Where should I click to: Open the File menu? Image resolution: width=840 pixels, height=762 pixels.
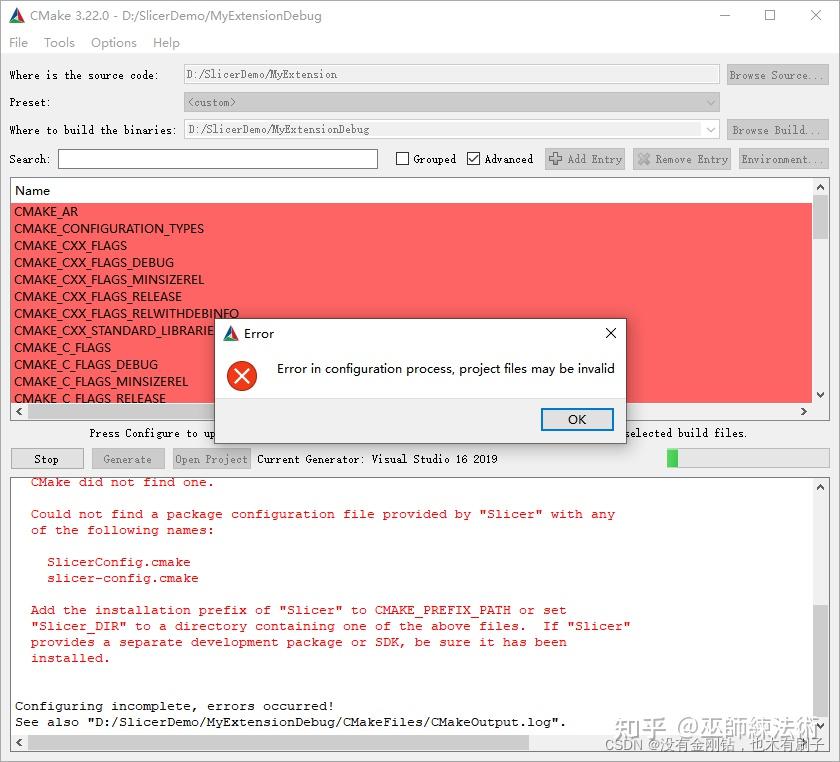click(x=18, y=42)
